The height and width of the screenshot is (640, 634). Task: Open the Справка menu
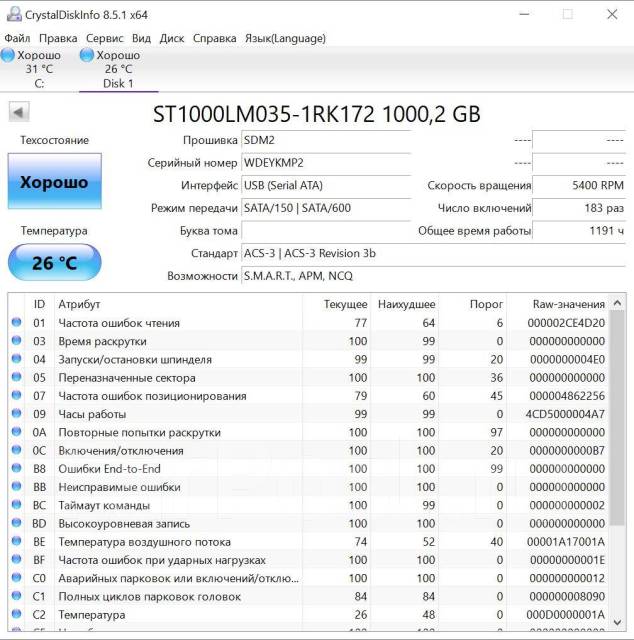[x=214, y=37]
